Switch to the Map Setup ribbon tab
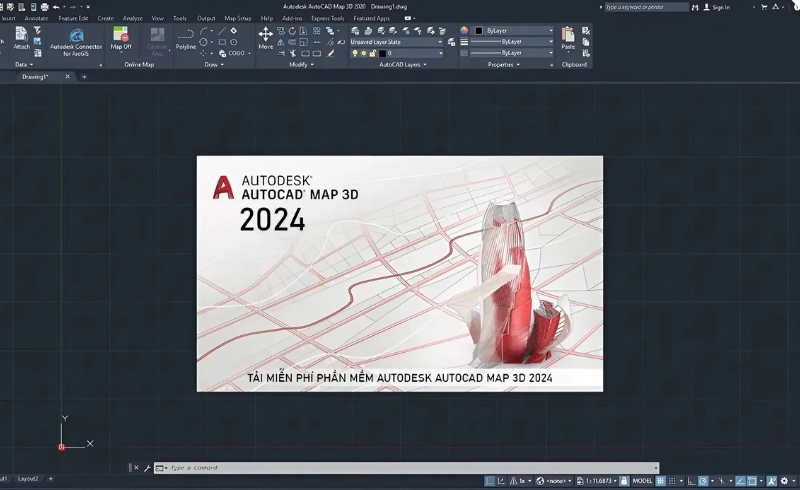The width and height of the screenshot is (800, 490). tap(238, 18)
